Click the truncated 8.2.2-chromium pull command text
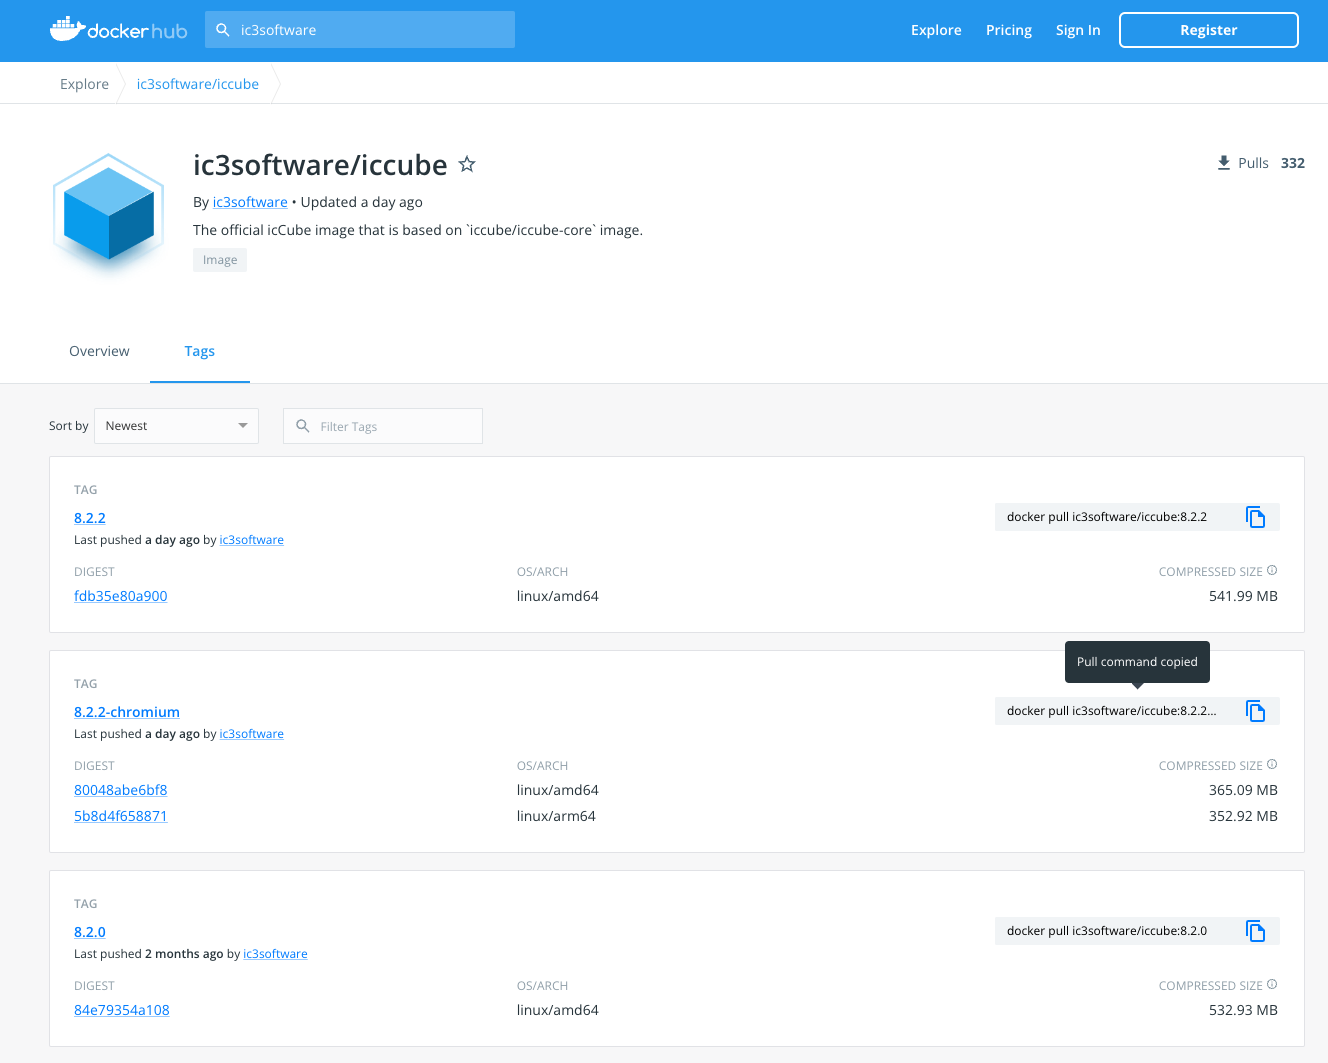1328x1063 pixels. click(x=1112, y=711)
